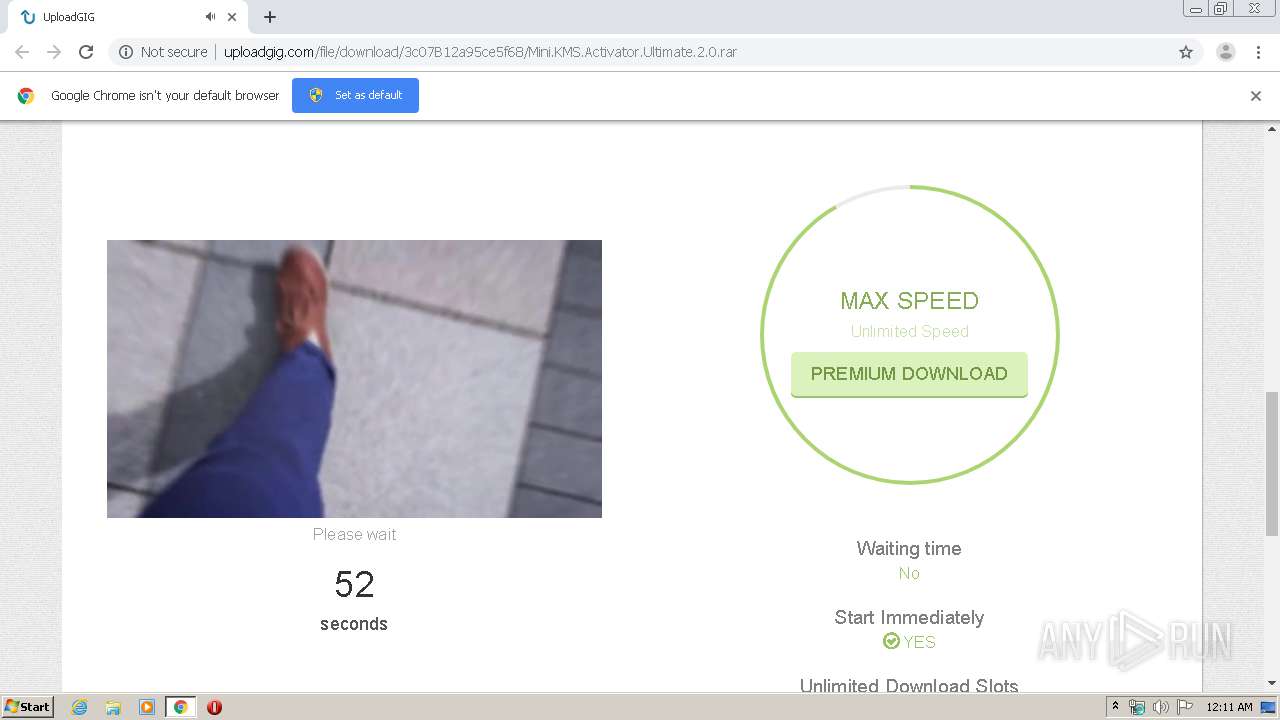Click the taskbar clock 12:11 AM
The height and width of the screenshot is (720, 1280).
point(1229,707)
